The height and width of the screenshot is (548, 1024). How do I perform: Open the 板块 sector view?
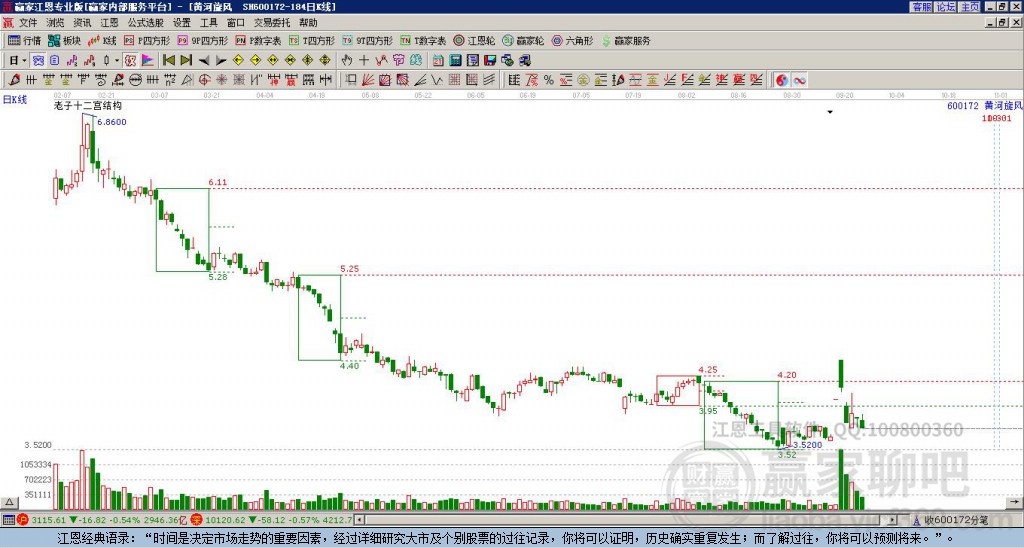point(64,40)
